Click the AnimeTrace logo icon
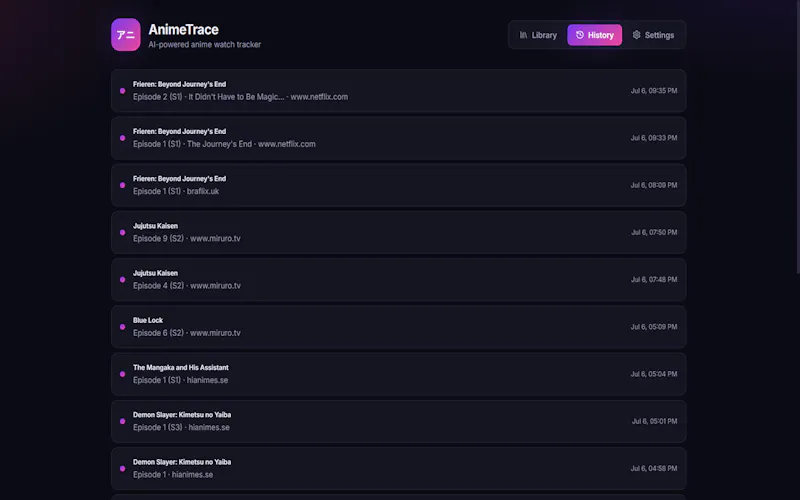Screen dimensions: 800x500 pyautogui.click(x=126, y=35)
